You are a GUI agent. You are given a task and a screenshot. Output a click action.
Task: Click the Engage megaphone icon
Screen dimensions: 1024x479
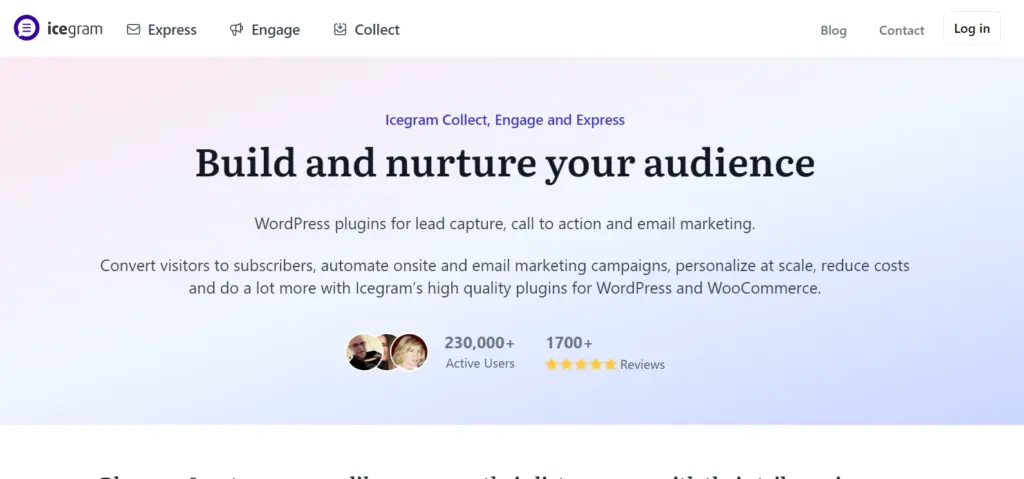coord(236,29)
